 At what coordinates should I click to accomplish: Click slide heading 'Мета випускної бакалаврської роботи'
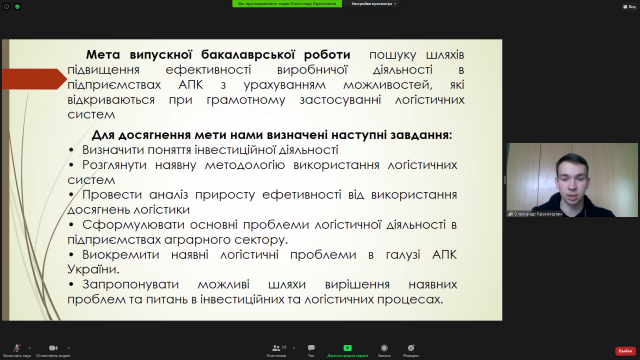click(218, 54)
